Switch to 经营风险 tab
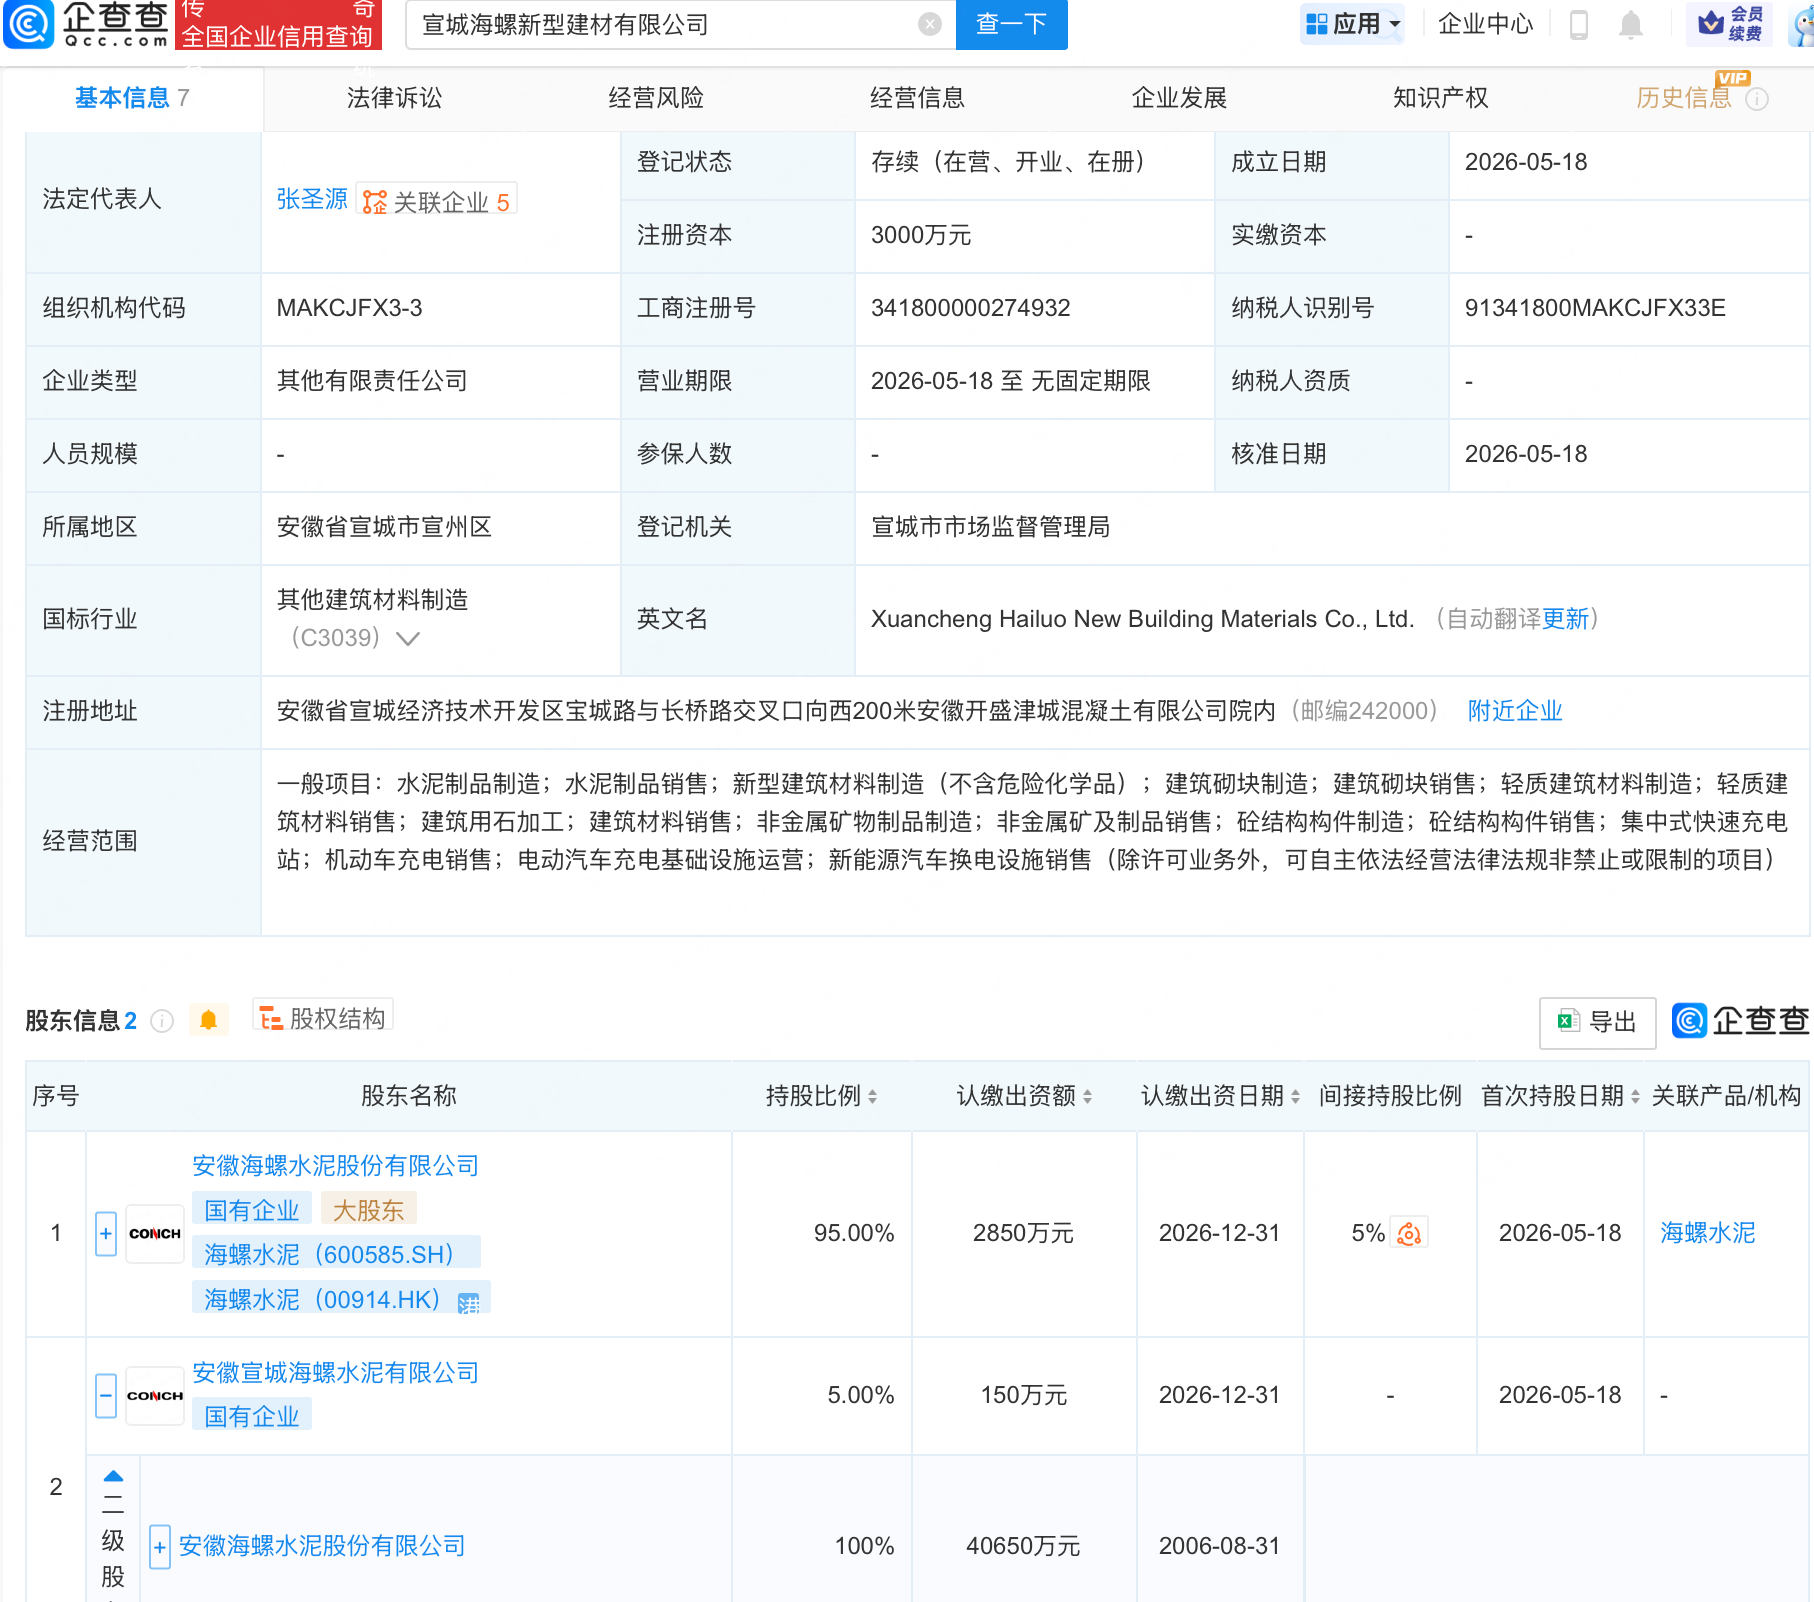This screenshot has height=1602, width=1814. pos(656,98)
